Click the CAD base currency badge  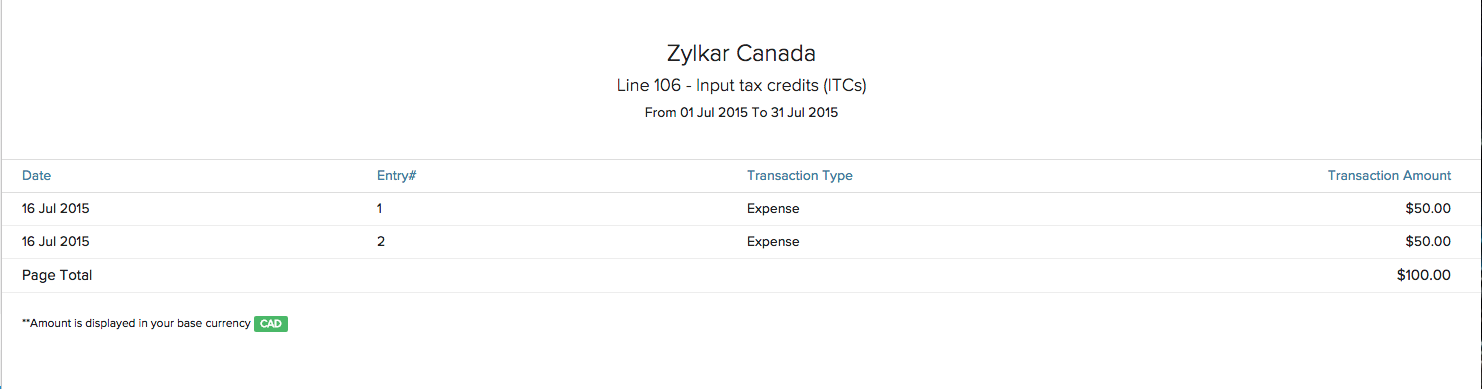coord(271,324)
